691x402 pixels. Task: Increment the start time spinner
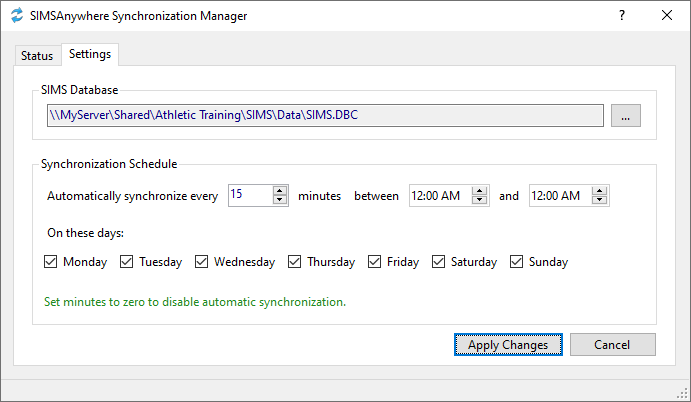(479, 190)
